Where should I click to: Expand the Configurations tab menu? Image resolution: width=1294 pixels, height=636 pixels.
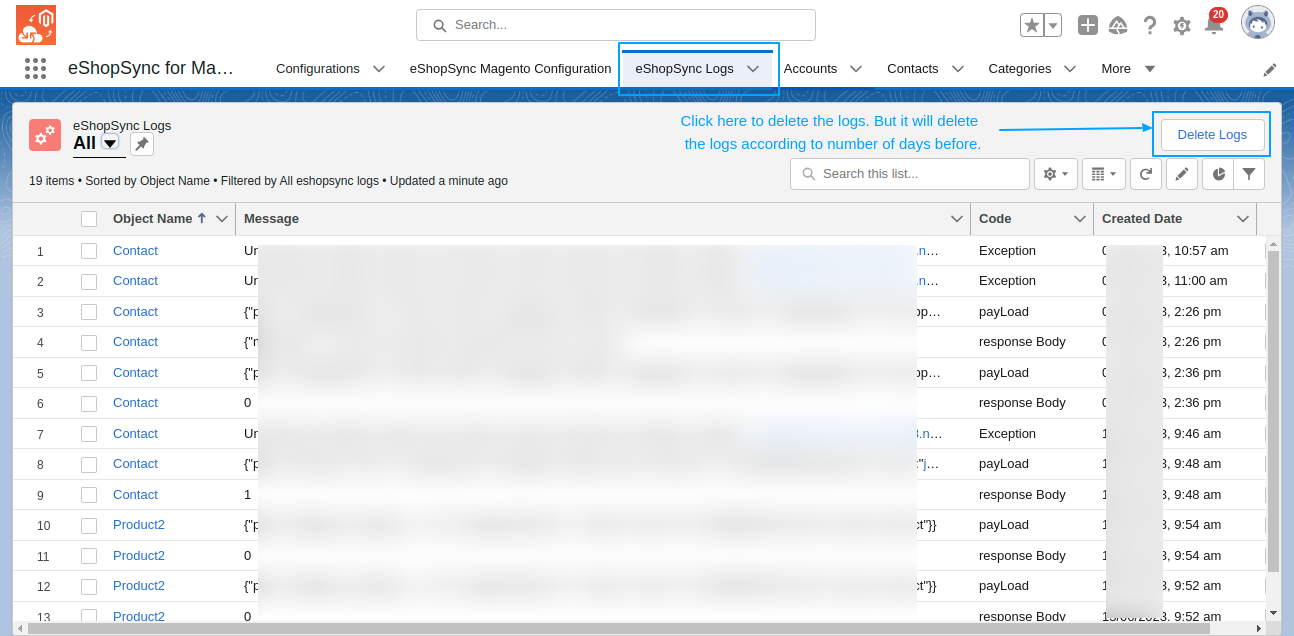point(379,69)
